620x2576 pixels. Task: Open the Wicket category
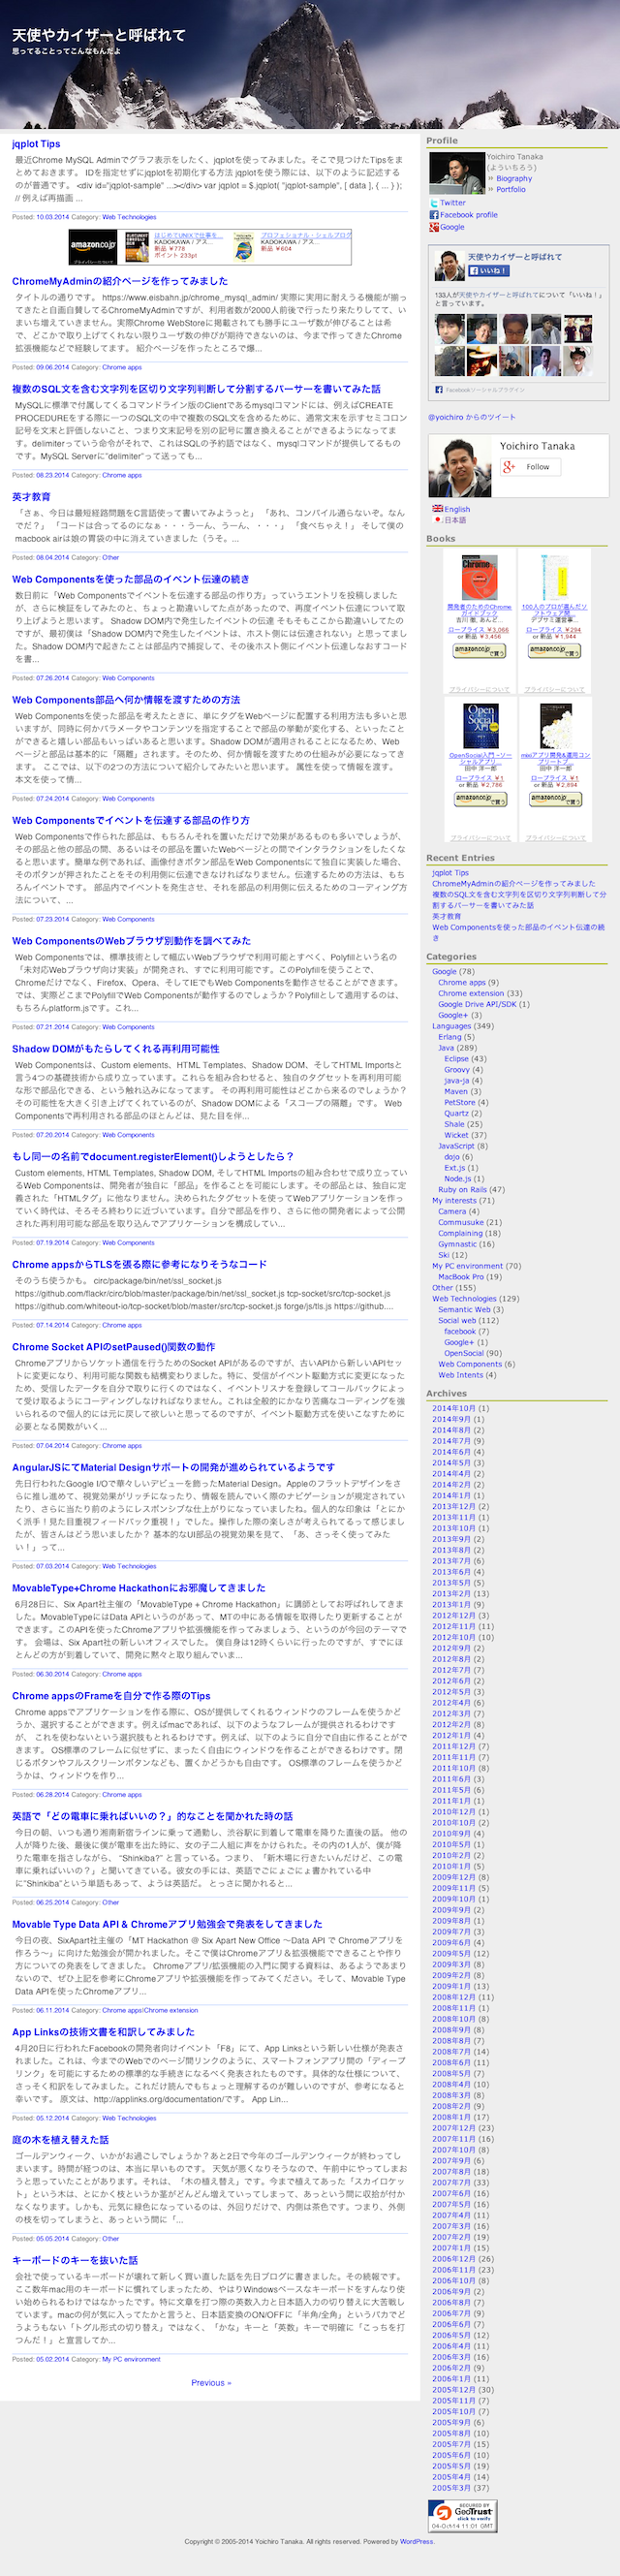click(x=456, y=1135)
